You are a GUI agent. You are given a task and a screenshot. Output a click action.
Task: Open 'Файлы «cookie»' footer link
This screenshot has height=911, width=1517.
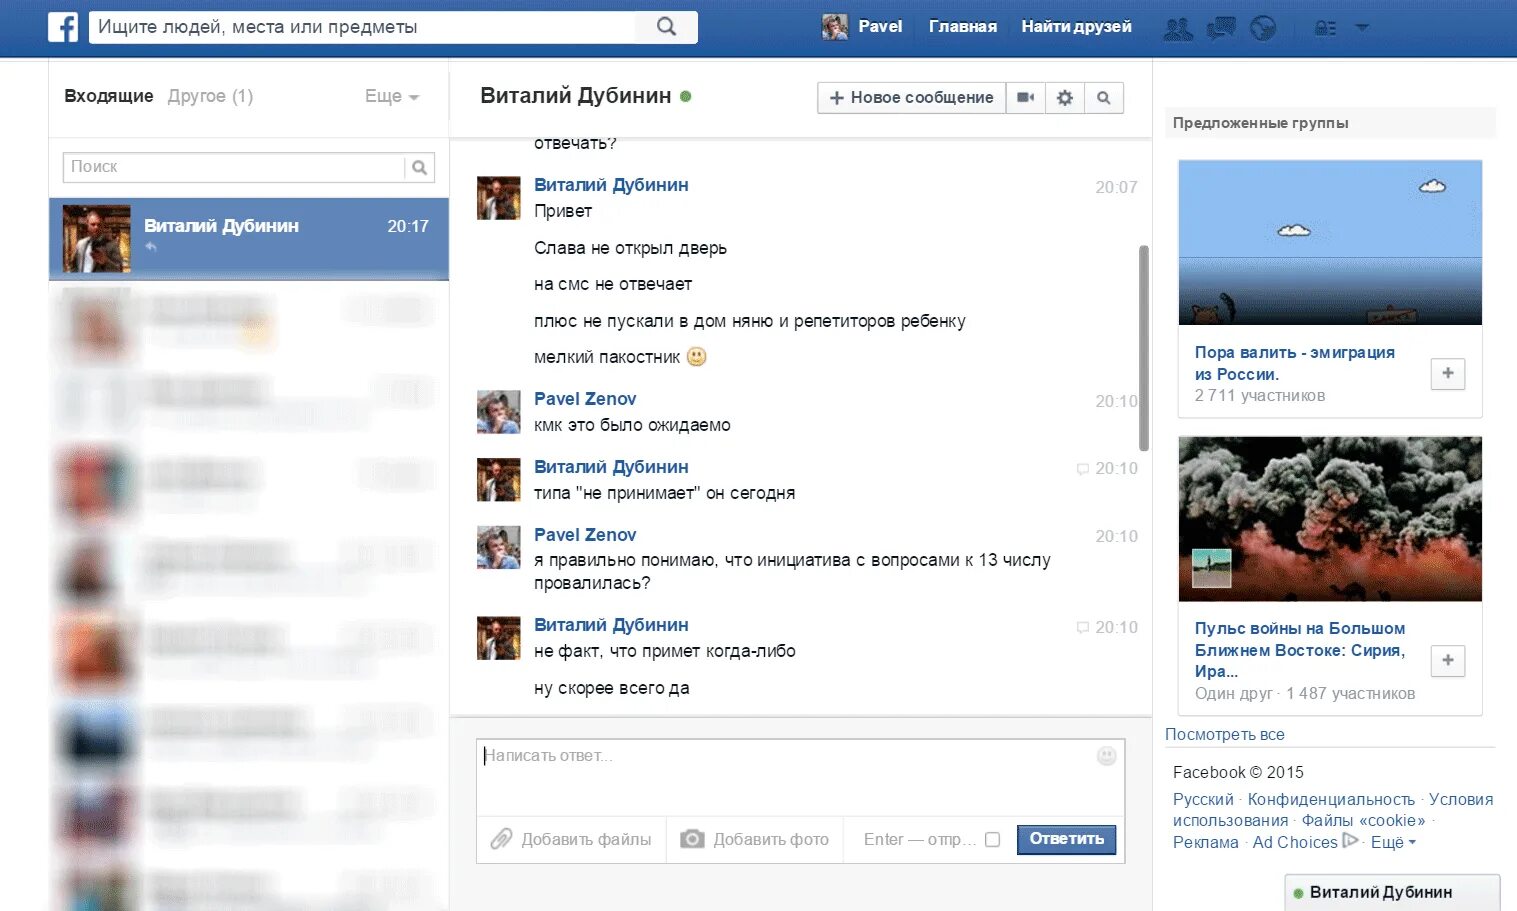click(x=1363, y=820)
